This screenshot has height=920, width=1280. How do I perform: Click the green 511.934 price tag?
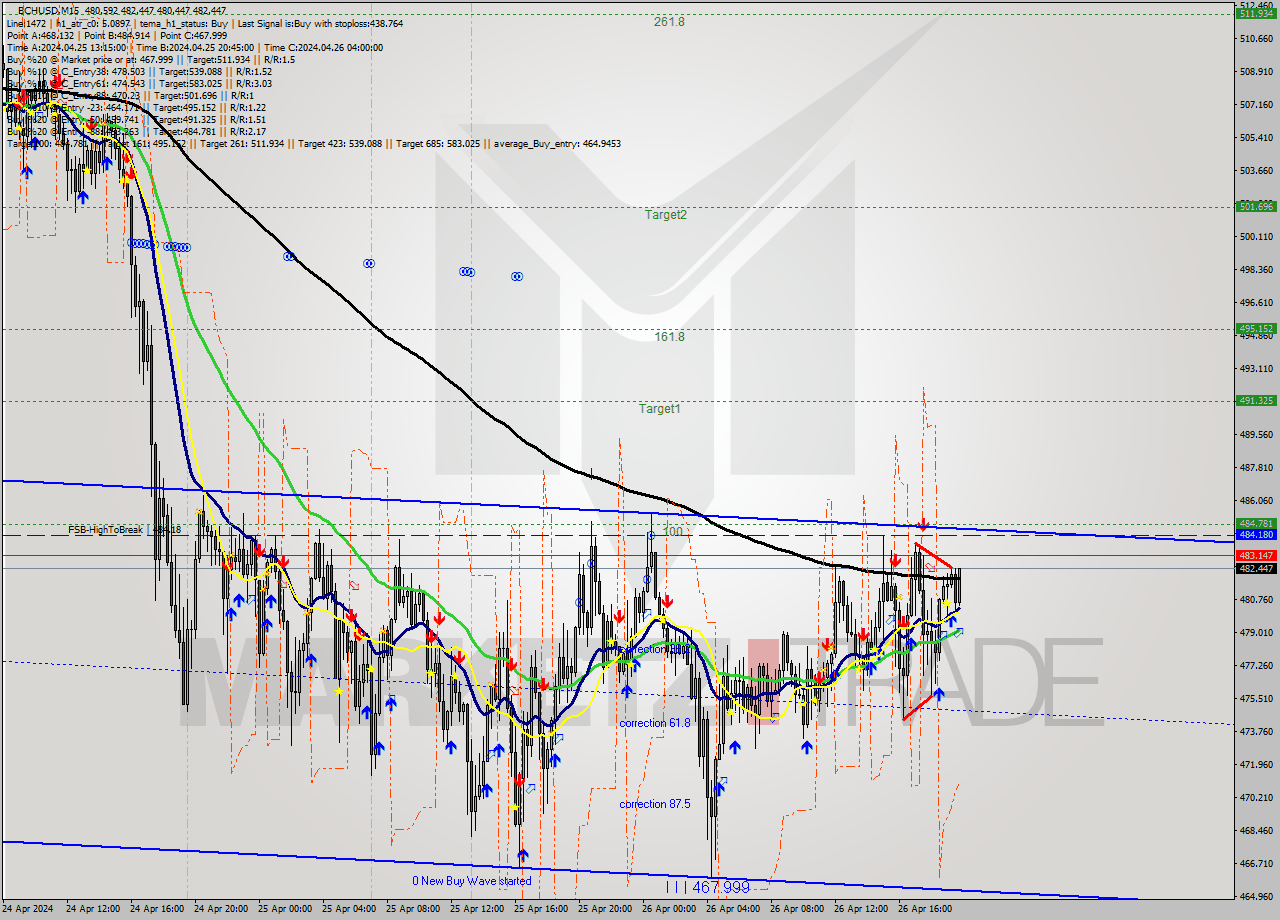pos(1256,13)
